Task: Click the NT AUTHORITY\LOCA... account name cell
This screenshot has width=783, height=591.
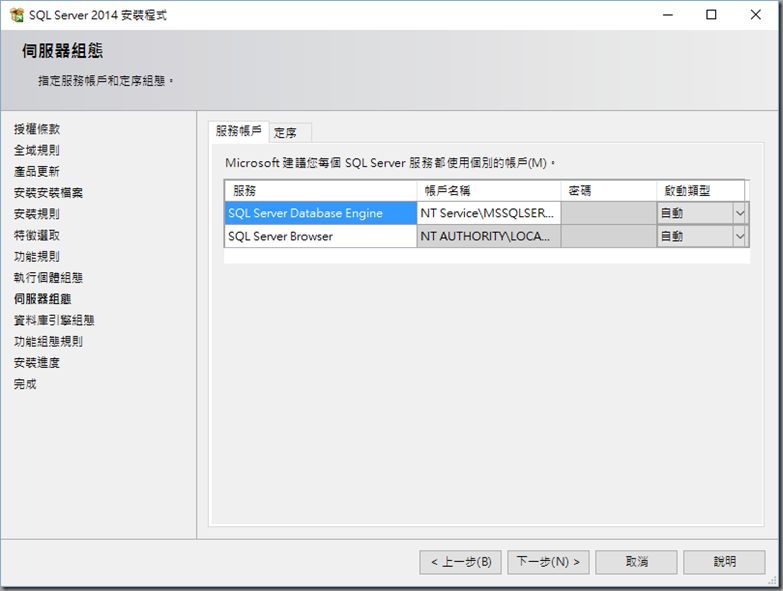Action: tap(488, 236)
